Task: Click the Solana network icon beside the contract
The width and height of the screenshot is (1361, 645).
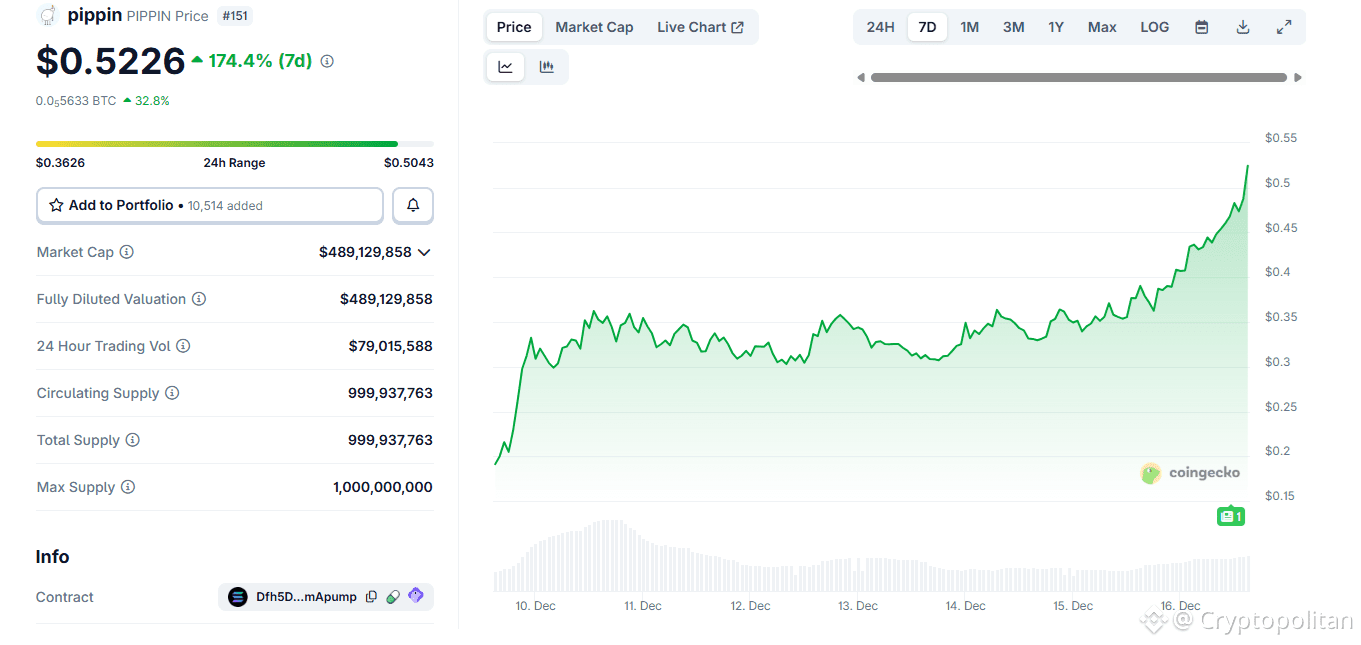Action: pyautogui.click(x=237, y=596)
